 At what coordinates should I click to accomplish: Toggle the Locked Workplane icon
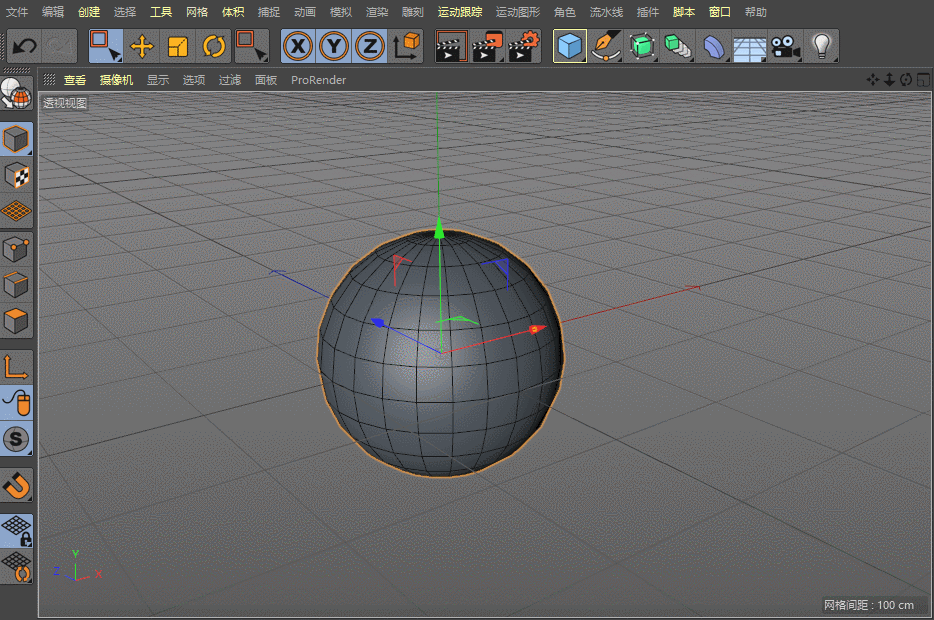tap(16, 531)
